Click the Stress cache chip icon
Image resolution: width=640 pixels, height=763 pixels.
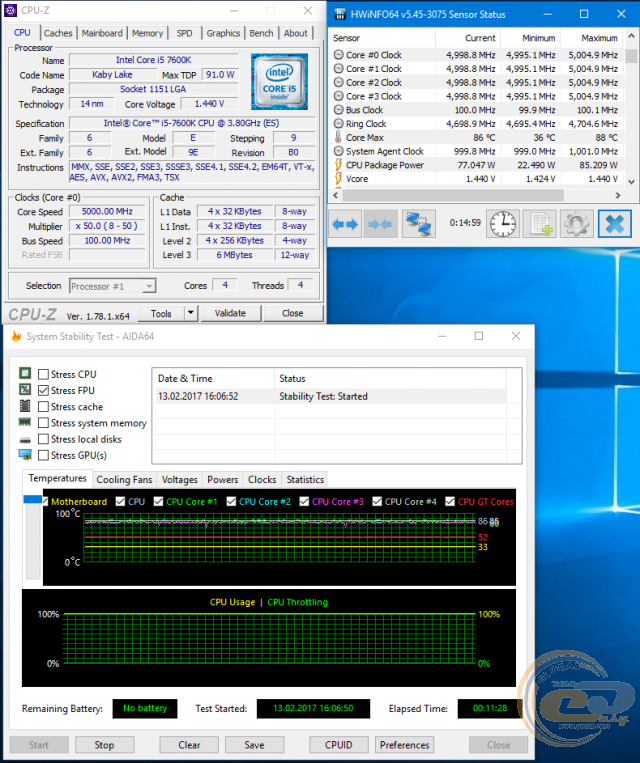click(x=25, y=406)
